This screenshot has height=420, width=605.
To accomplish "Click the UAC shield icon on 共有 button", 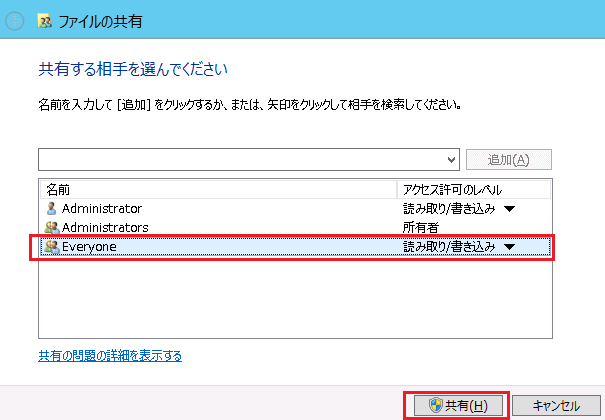I will (436, 405).
